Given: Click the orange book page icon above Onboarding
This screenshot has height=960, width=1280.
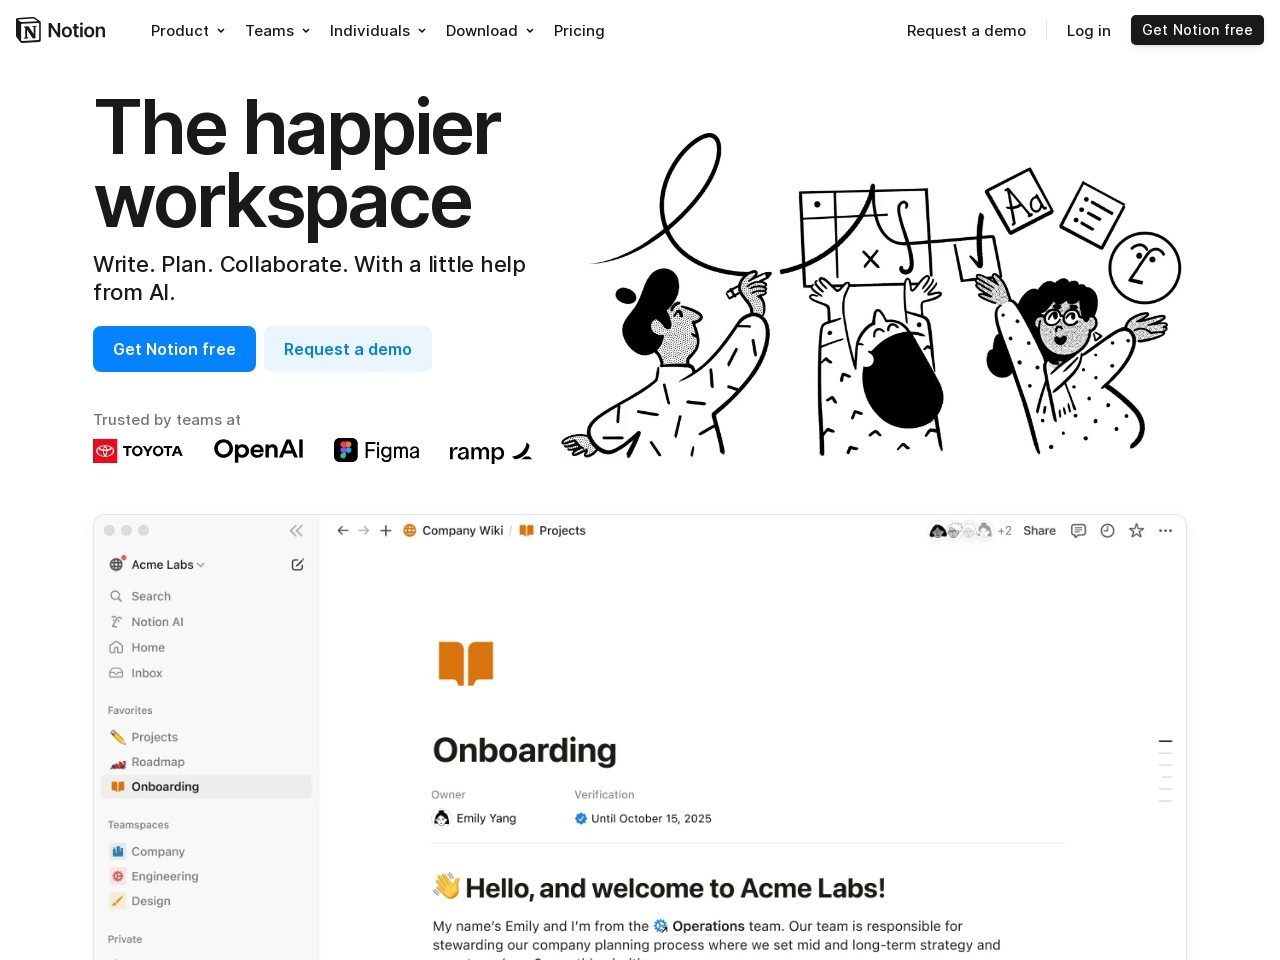Looking at the screenshot, I should (x=465, y=662).
